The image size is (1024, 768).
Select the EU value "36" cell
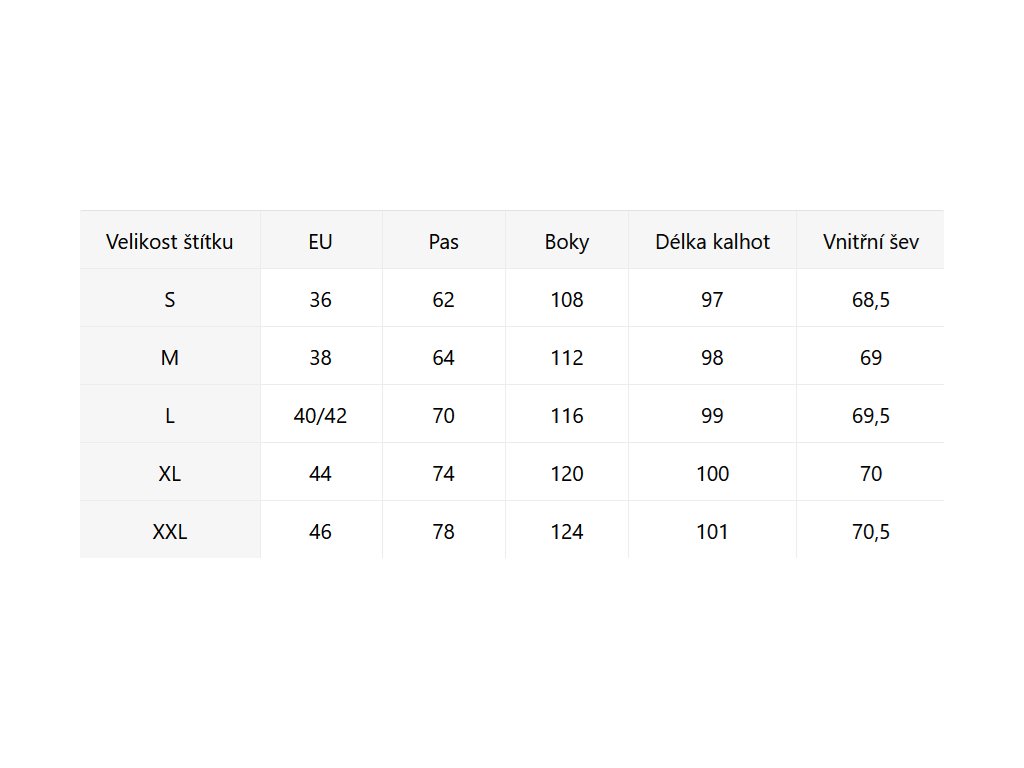tap(321, 300)
